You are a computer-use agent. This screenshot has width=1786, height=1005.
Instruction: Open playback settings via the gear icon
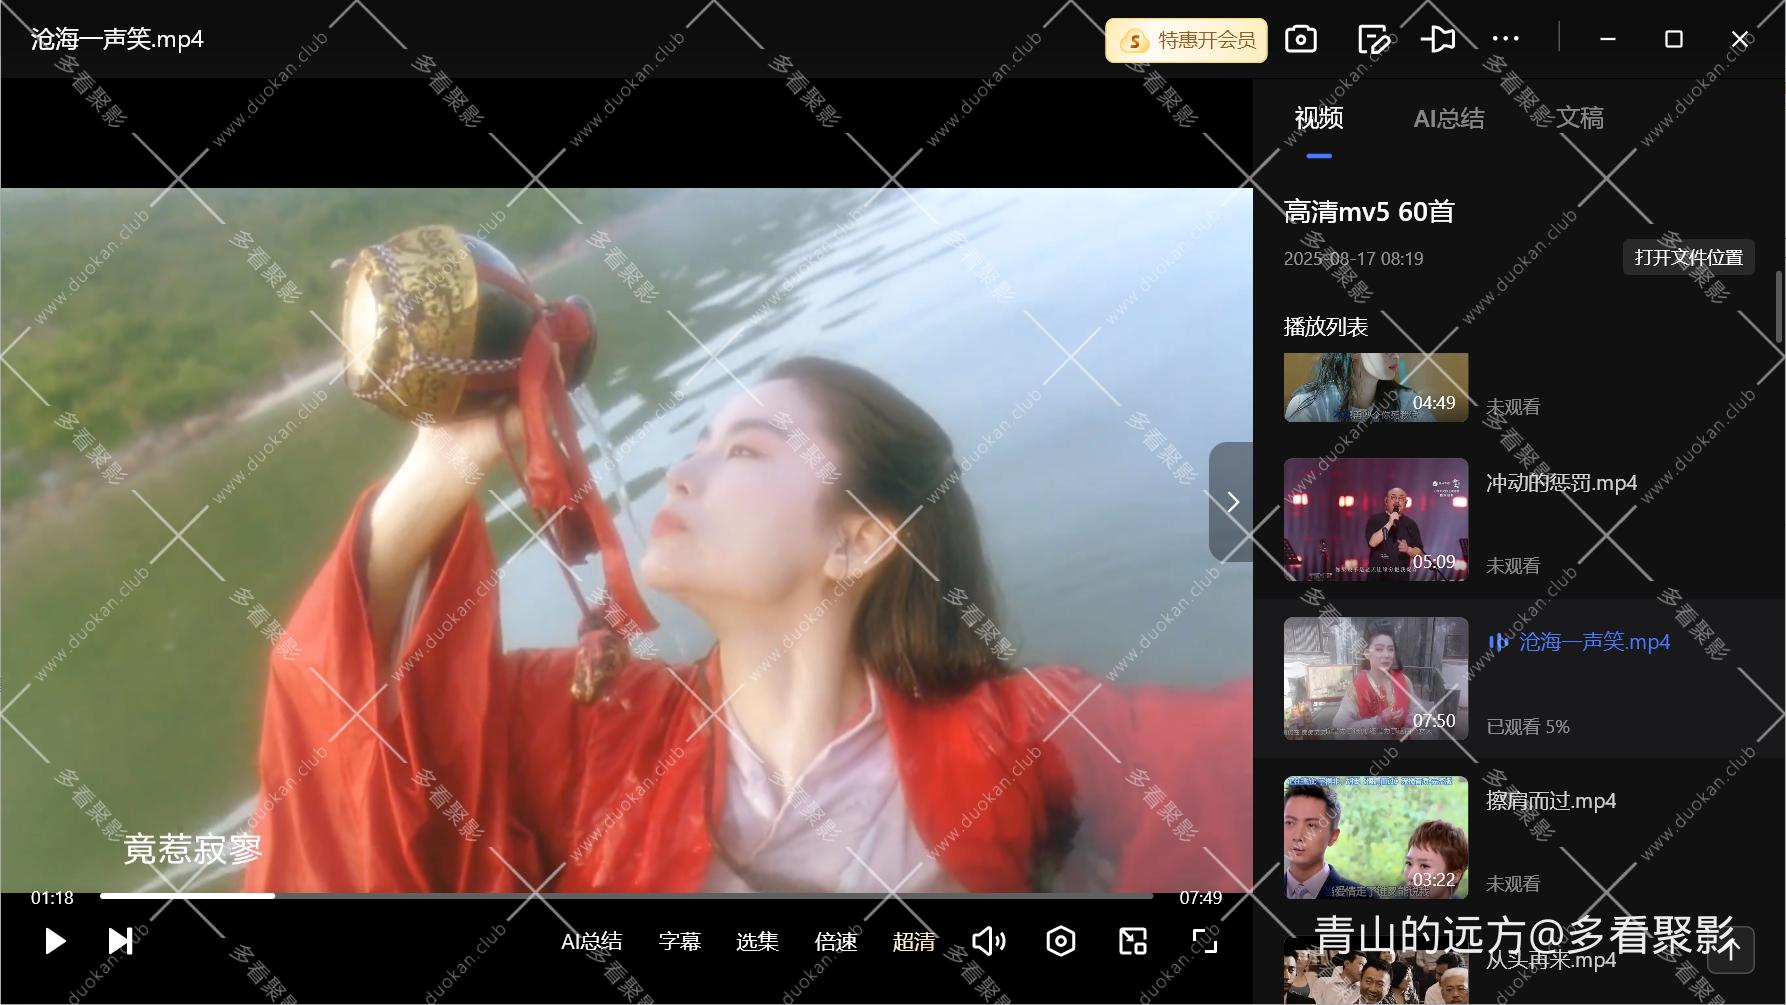pyautogui.click(x=1060, y=941)
